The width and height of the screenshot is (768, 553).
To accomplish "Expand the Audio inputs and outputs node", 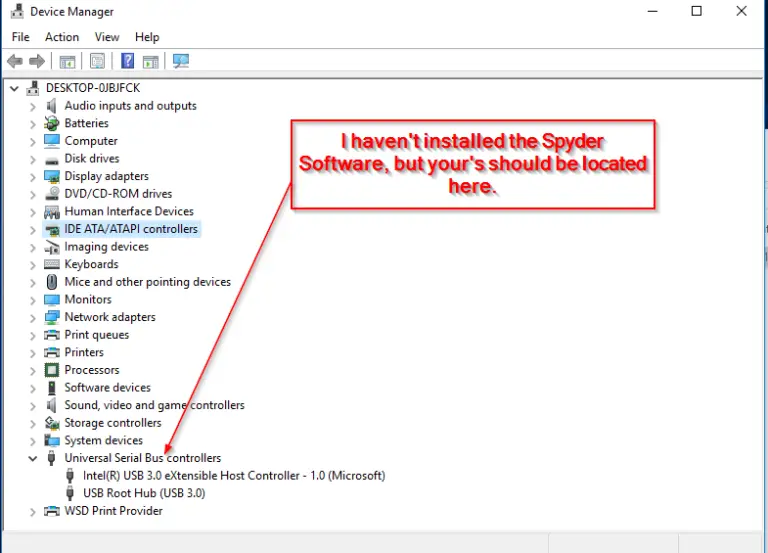I will pos(32,106).
